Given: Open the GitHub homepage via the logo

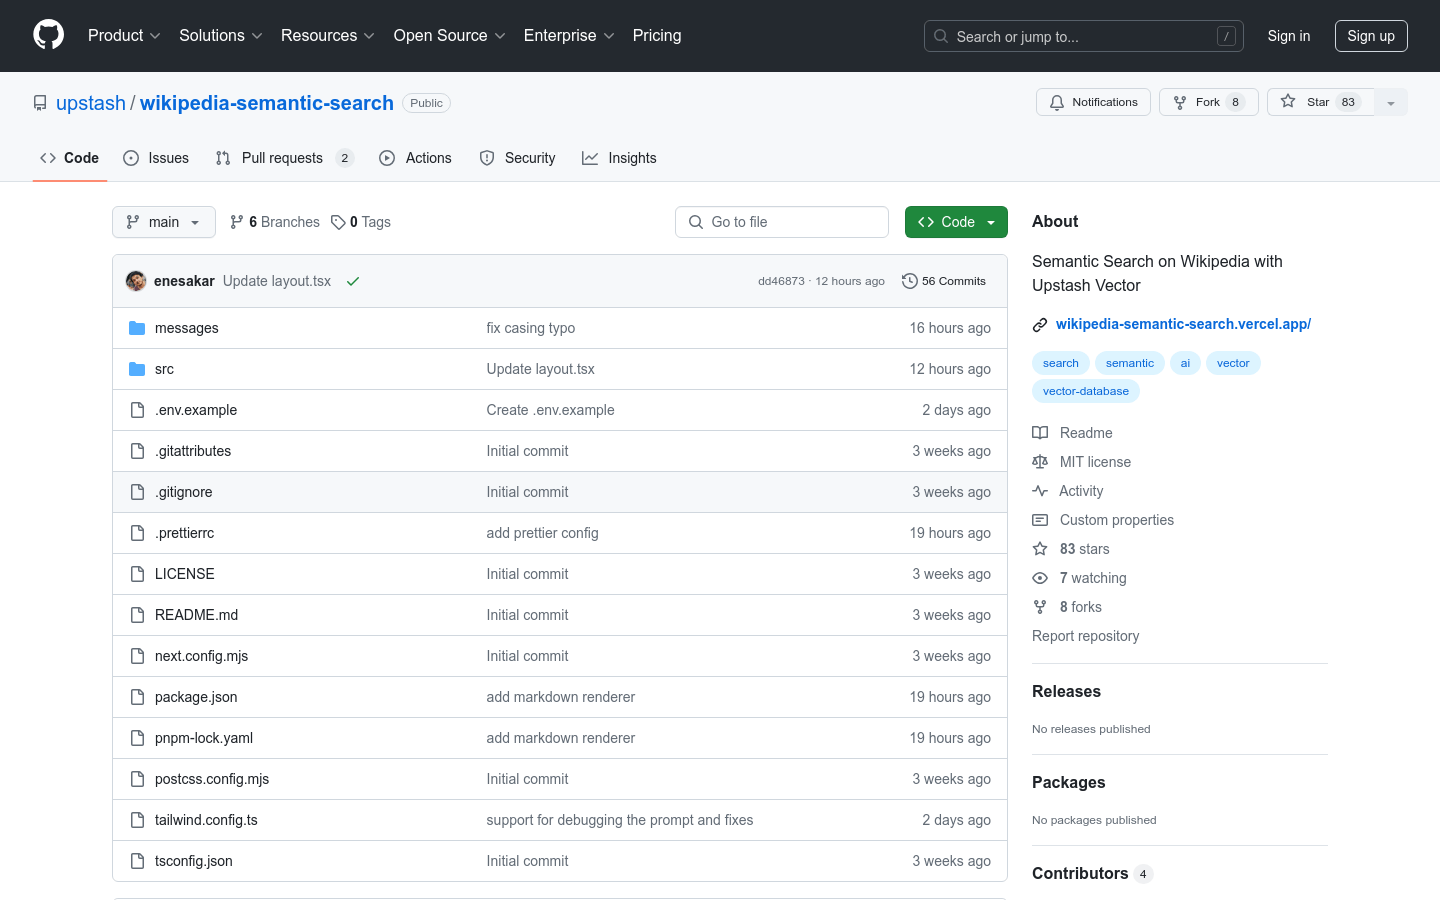Looking at the screenshot, I should (x=48, y=35).
